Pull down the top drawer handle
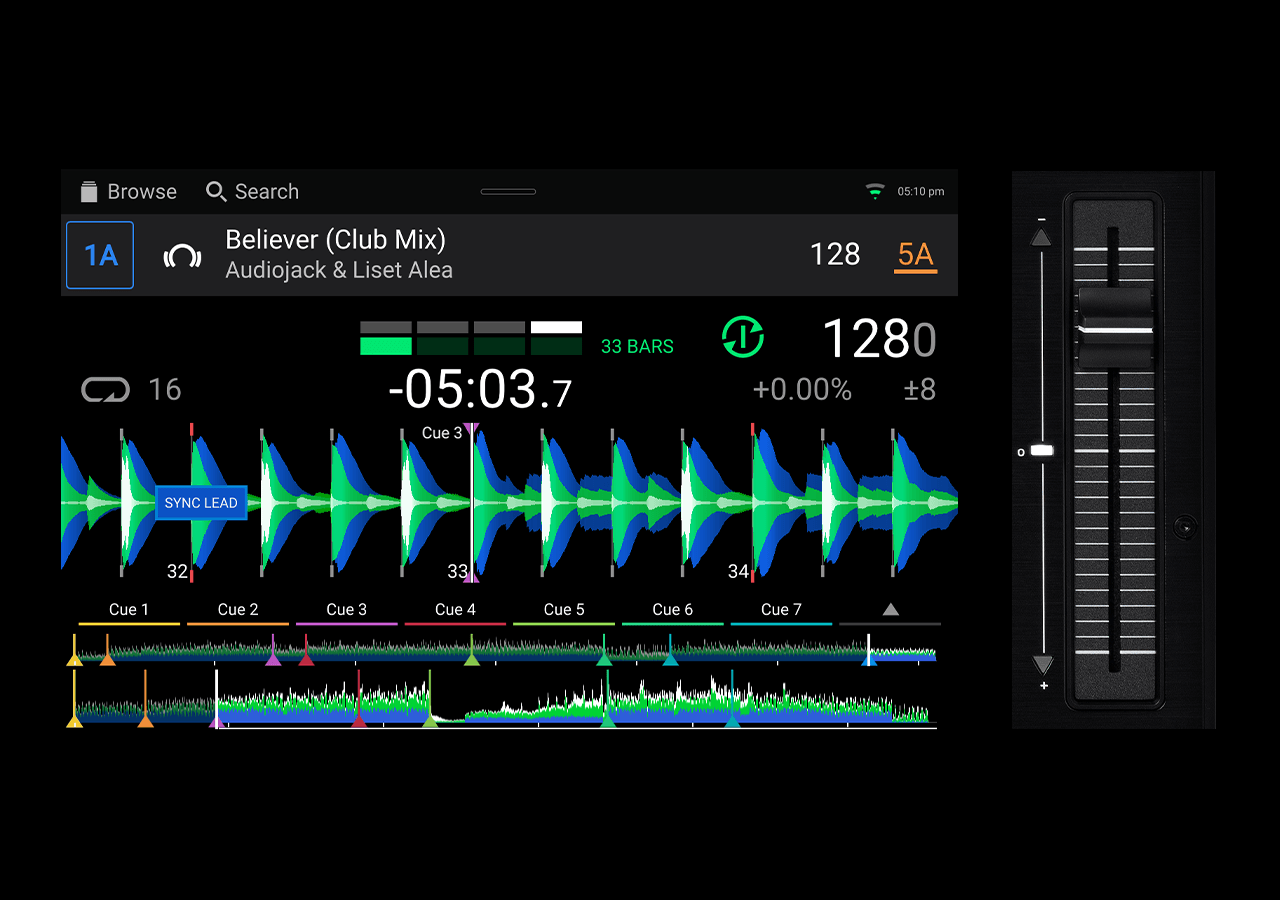The width and height of the screenshot is (1280, 900). [508, 191]
